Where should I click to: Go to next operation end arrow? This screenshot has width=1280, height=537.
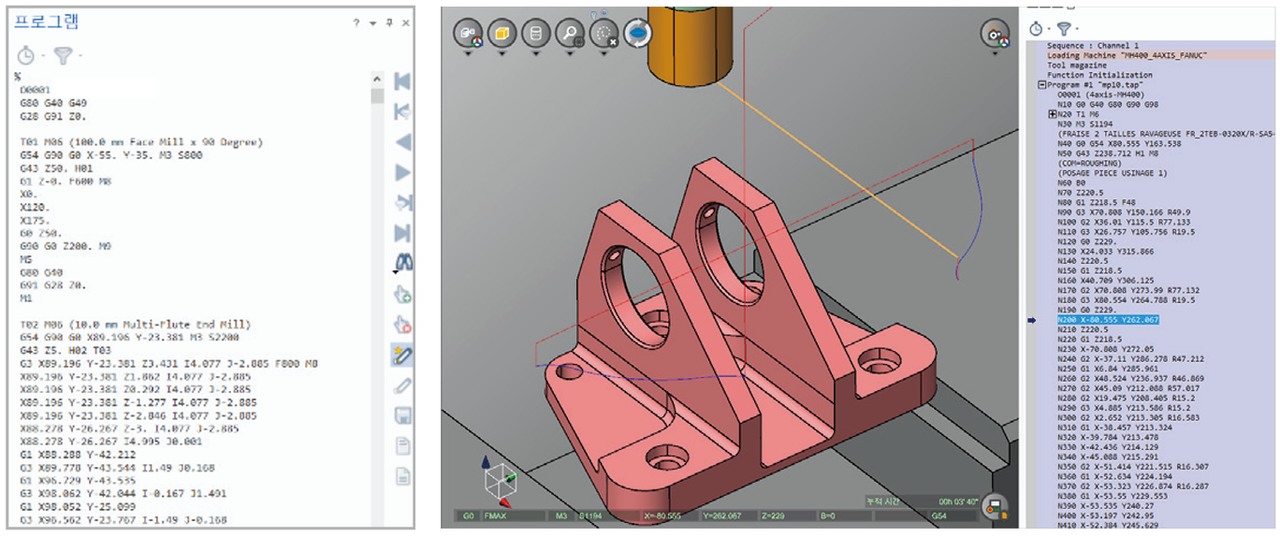click(403, 203)
